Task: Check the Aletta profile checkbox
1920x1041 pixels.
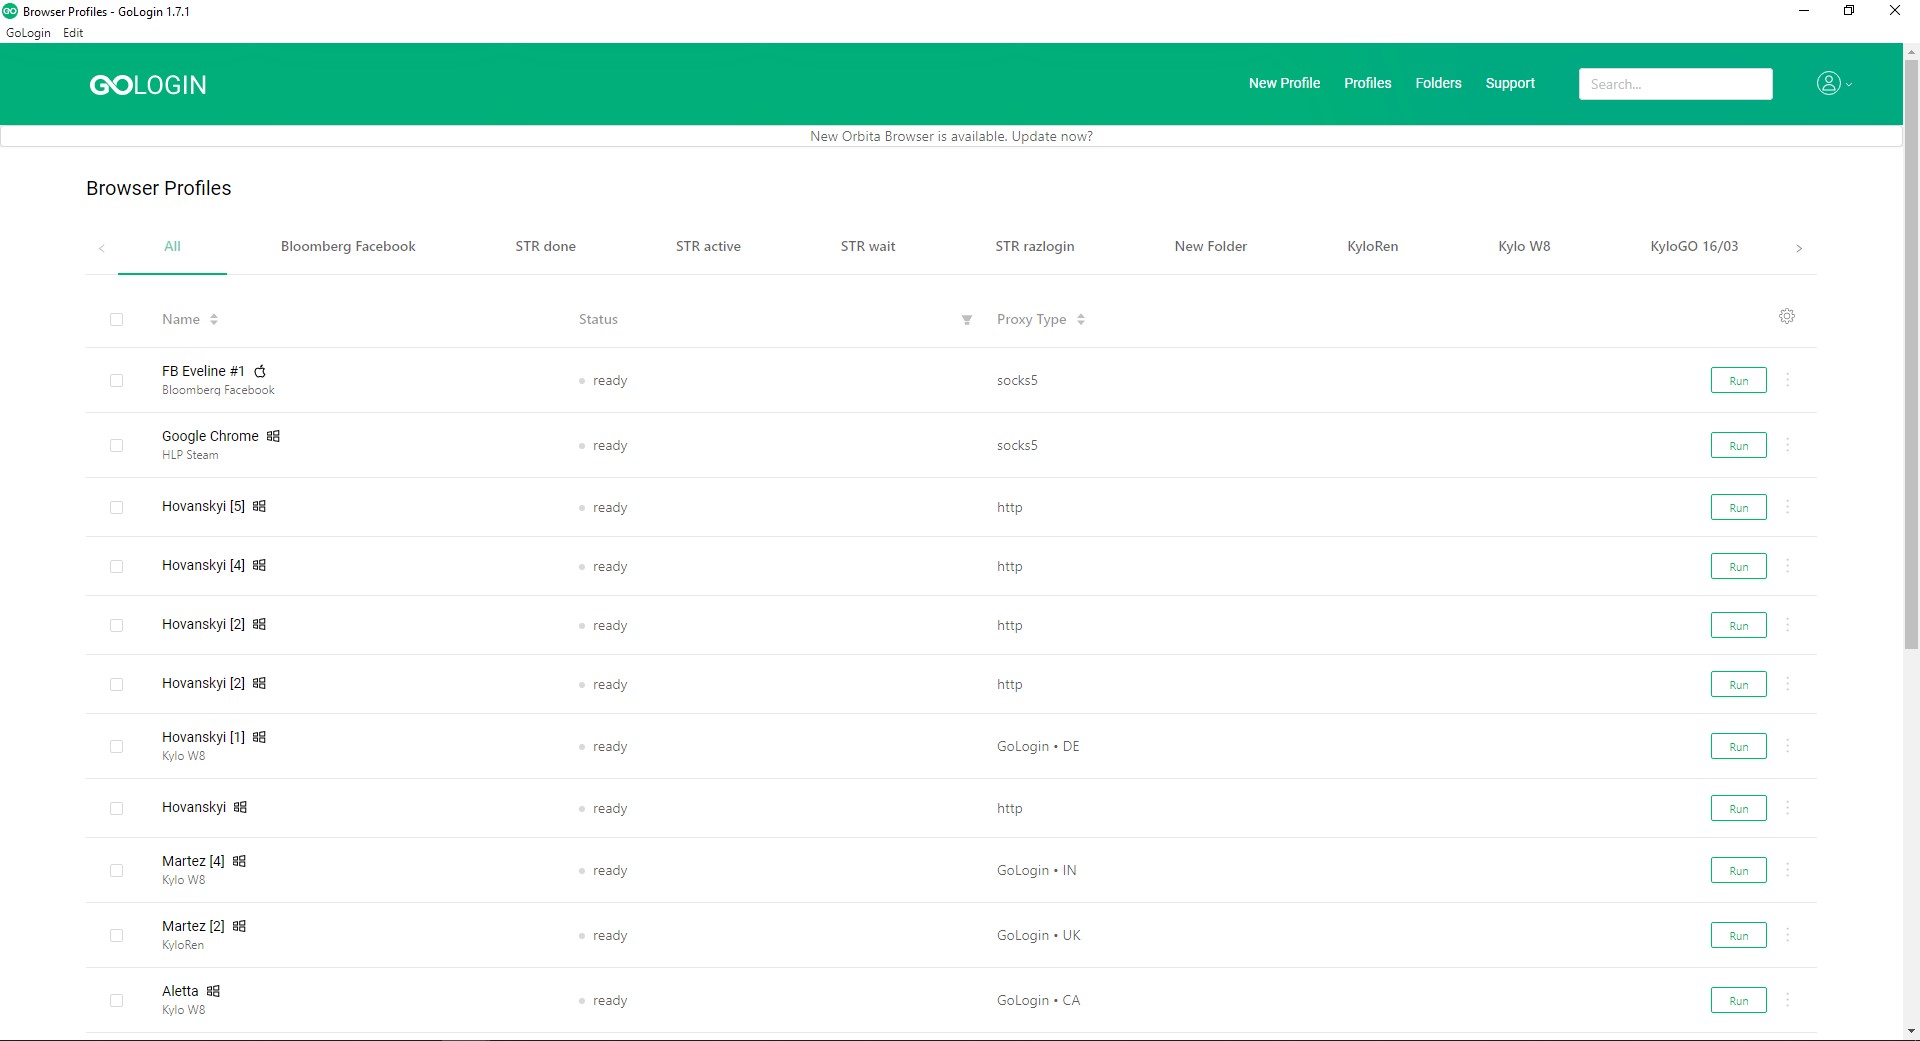Action: click(x=116, y=1001)
